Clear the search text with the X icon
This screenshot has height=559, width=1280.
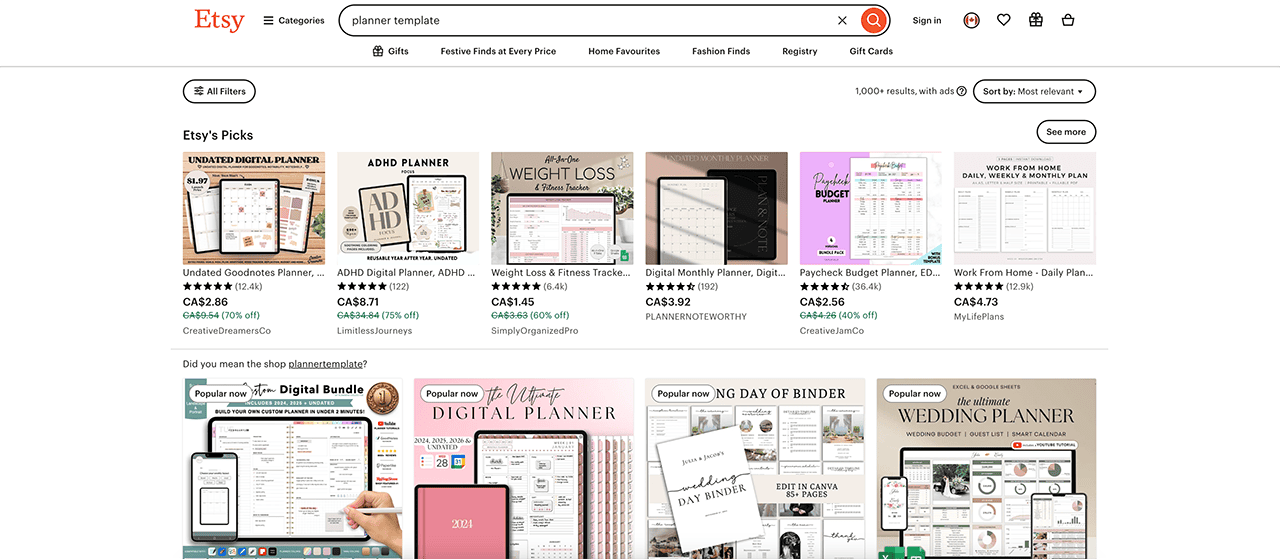click(842, 20)
